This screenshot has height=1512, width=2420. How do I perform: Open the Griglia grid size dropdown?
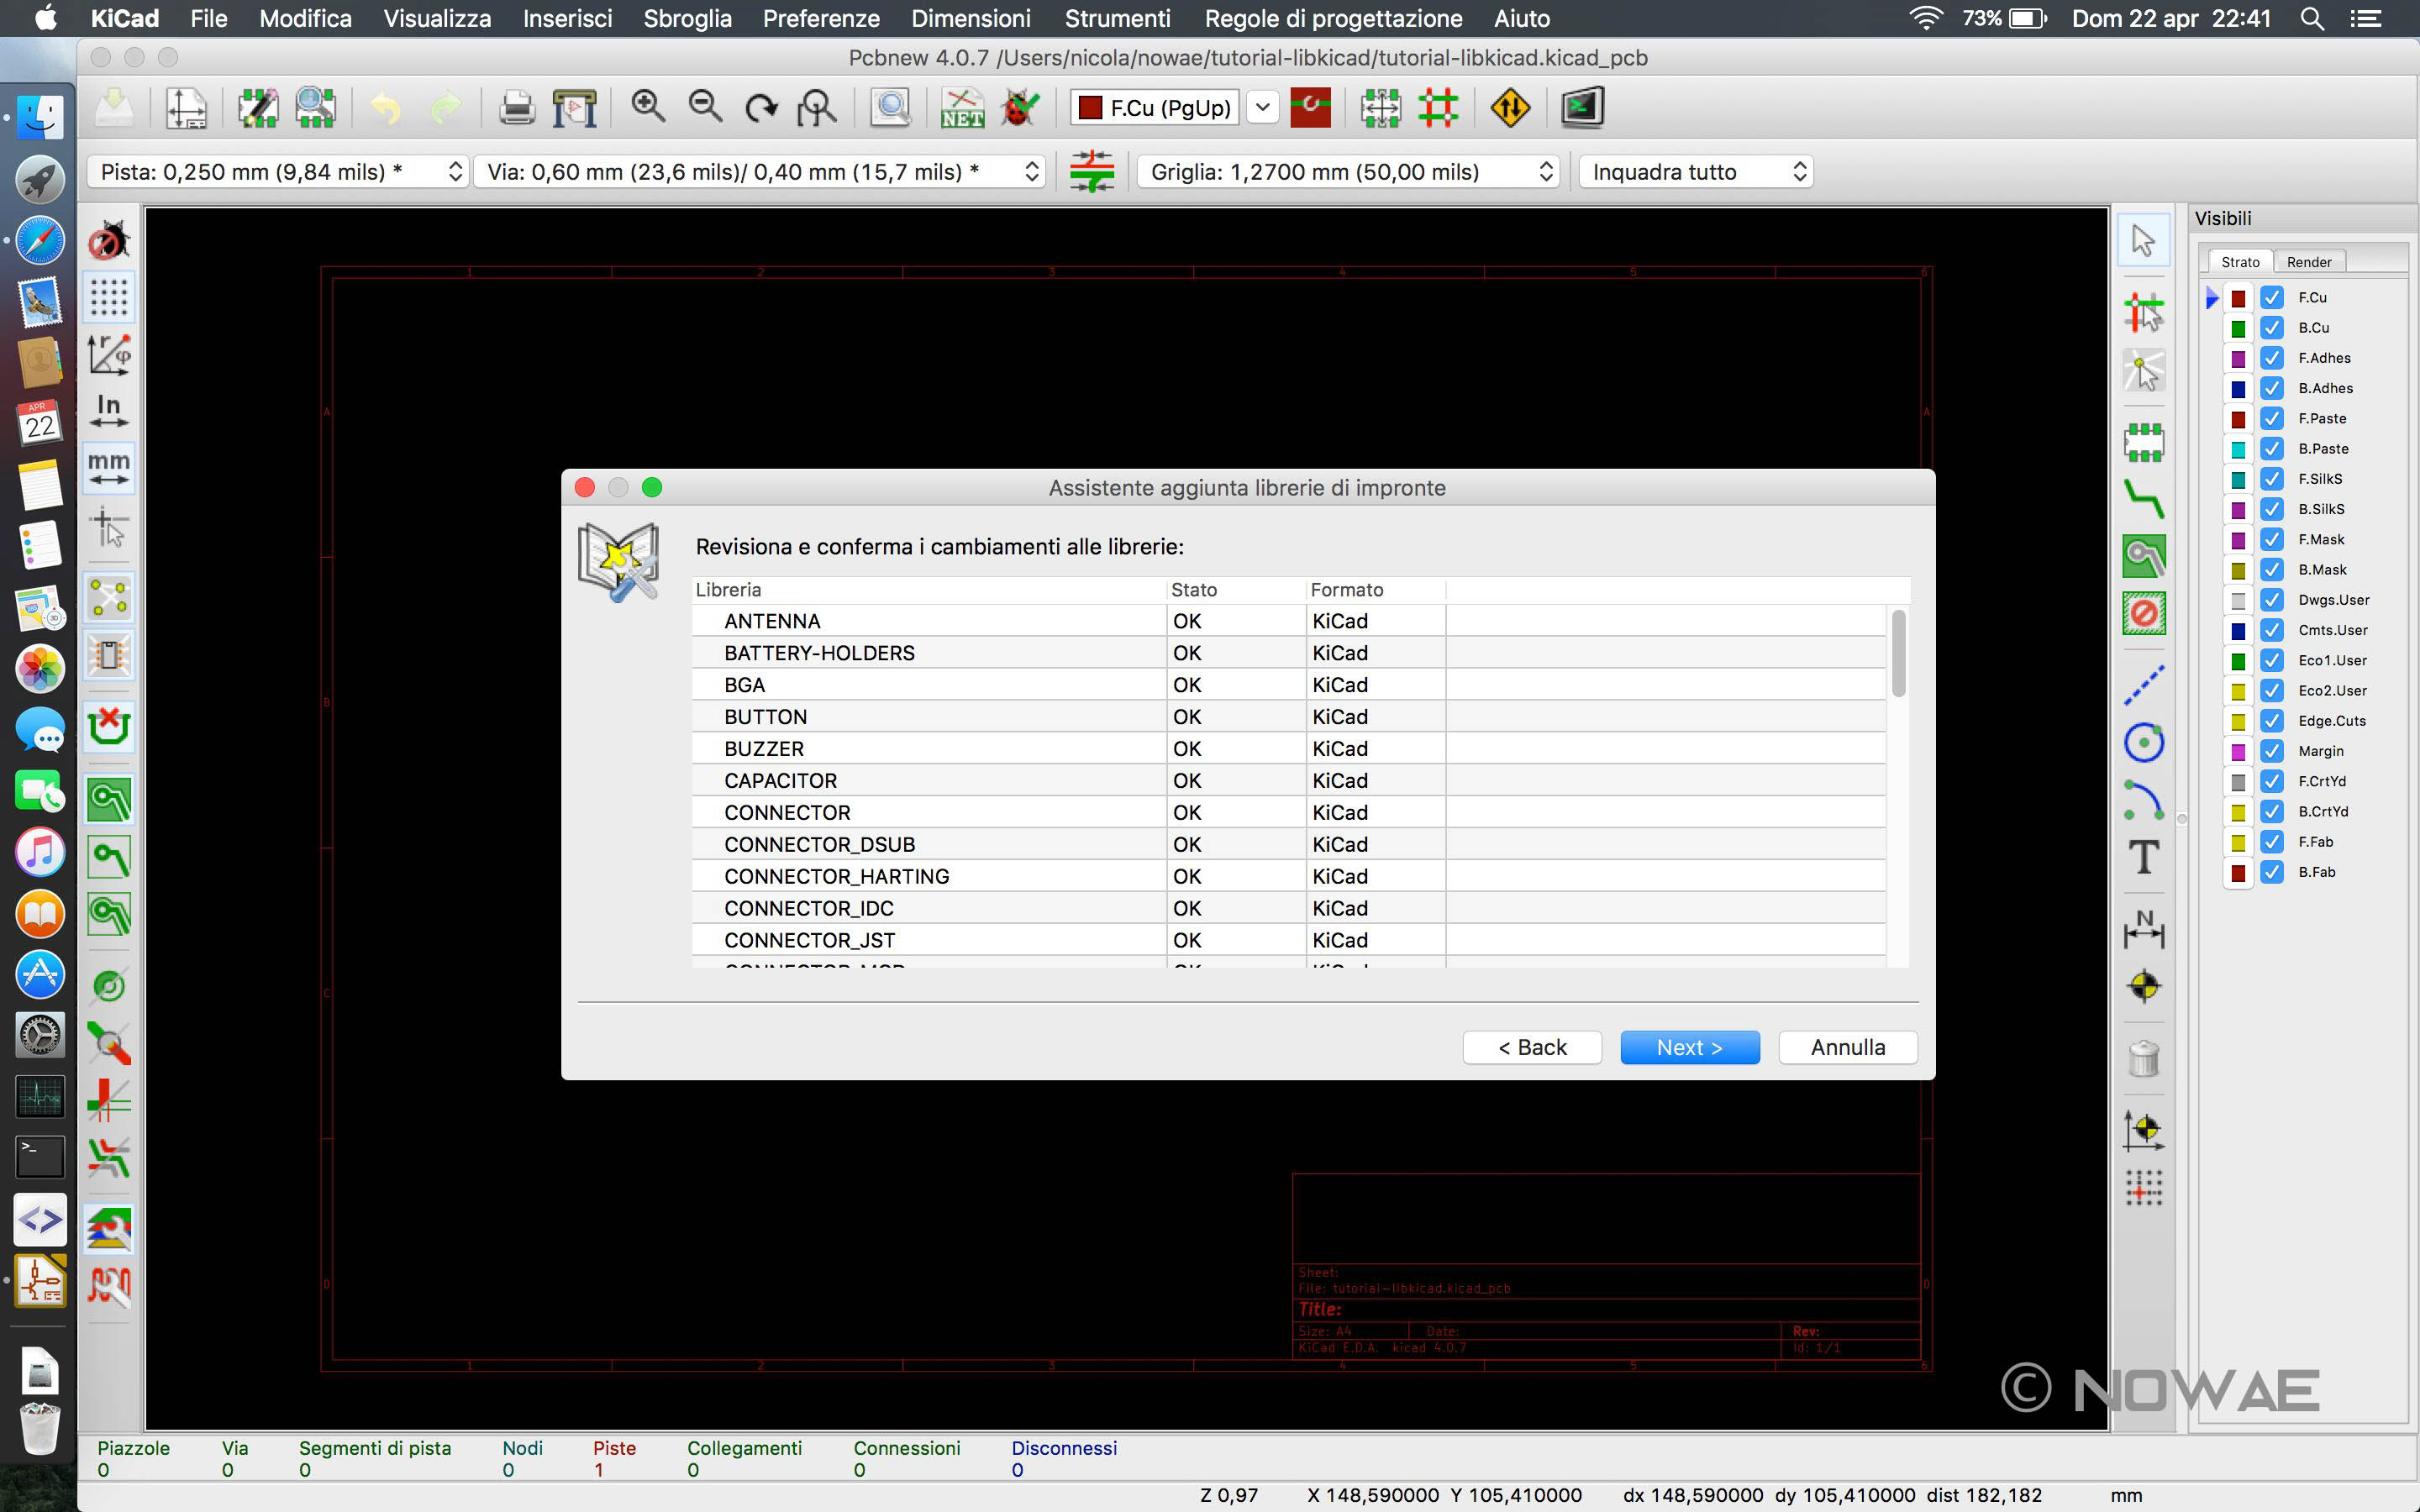coord(1348,172)
